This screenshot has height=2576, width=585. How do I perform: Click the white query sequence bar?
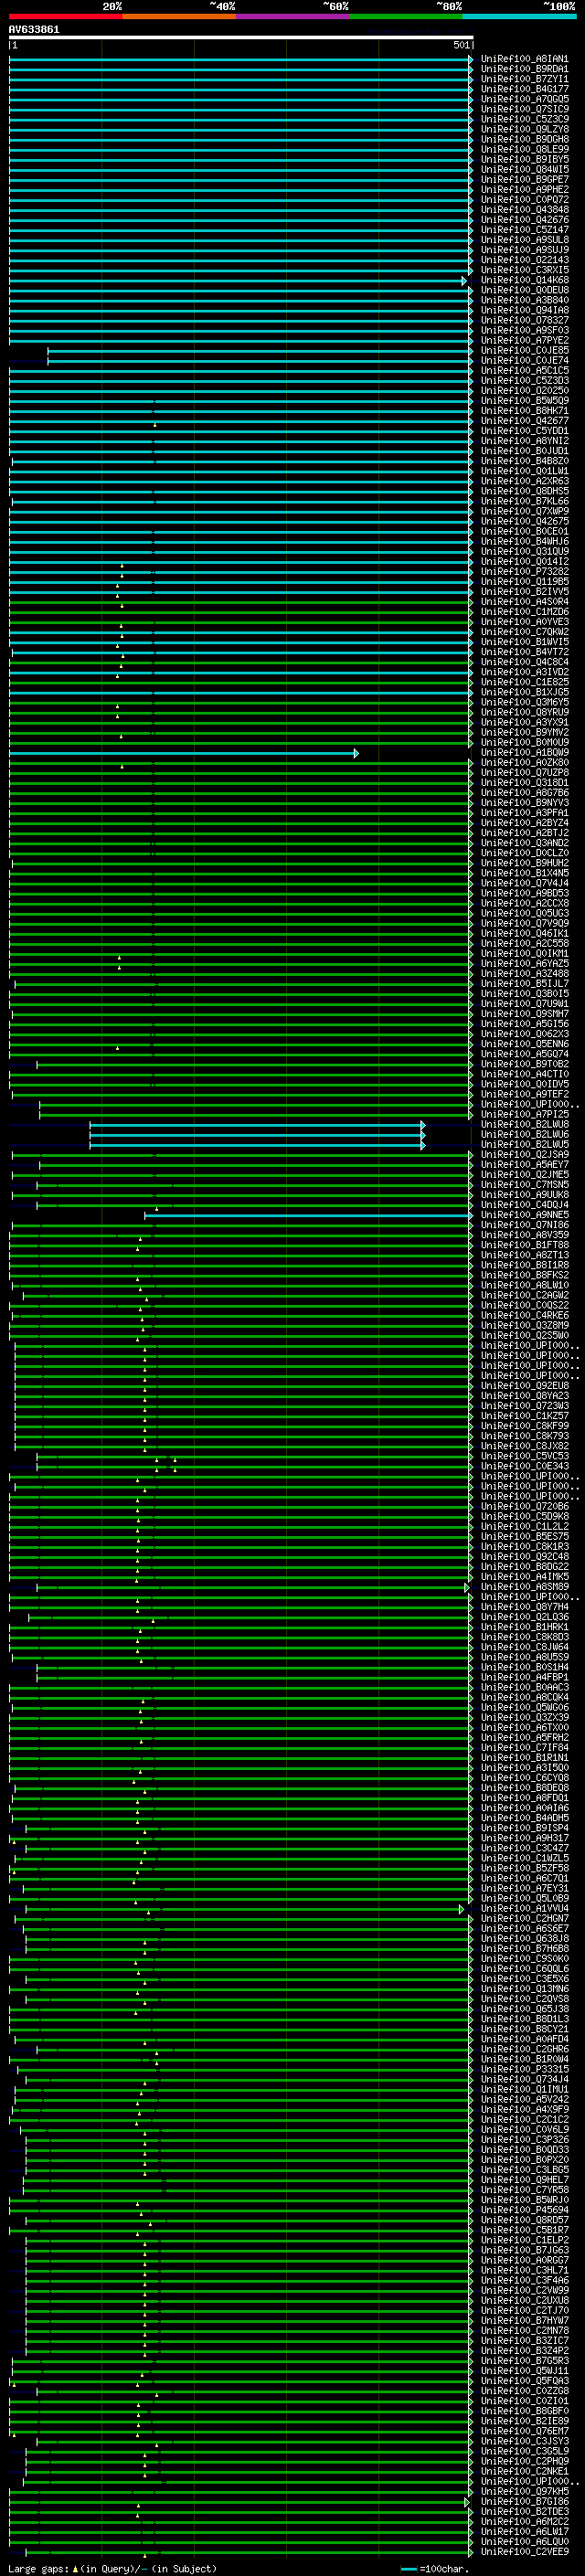tap(240, 37)
